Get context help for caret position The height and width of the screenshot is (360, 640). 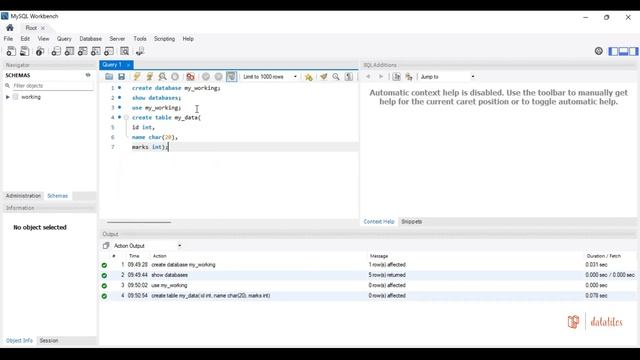(x=396, y=77)
